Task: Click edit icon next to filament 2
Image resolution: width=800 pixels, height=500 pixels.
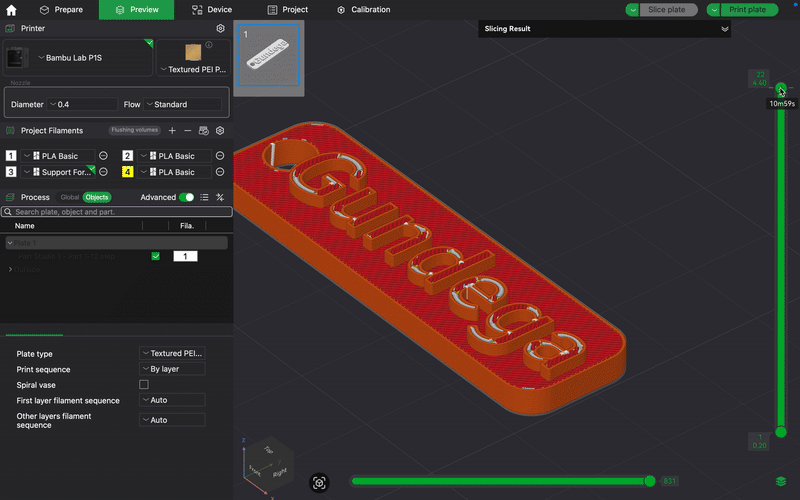Action: click(x=220, y=156)
